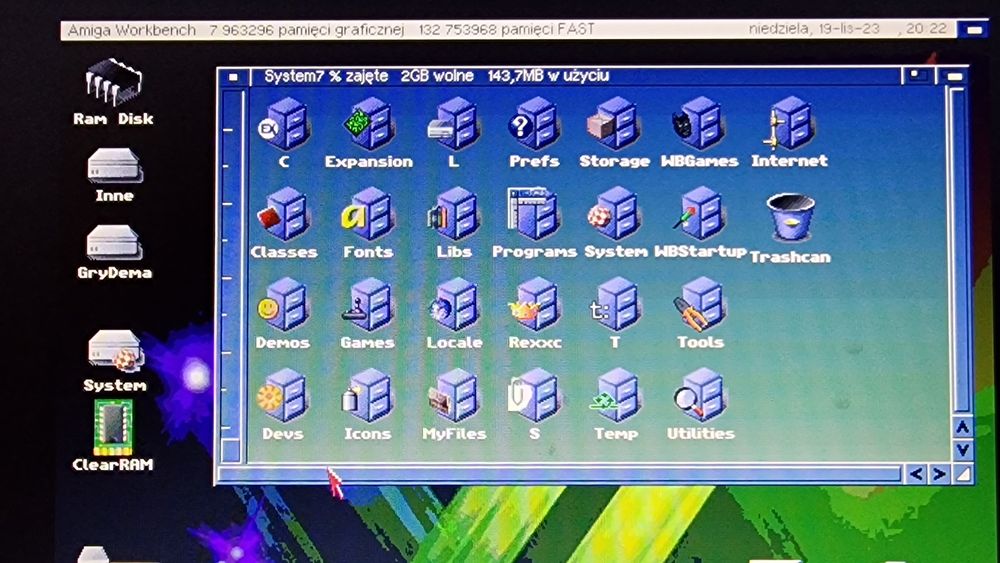Click the window resize gadget
1000x563 pixels.
tap(962, 474)
